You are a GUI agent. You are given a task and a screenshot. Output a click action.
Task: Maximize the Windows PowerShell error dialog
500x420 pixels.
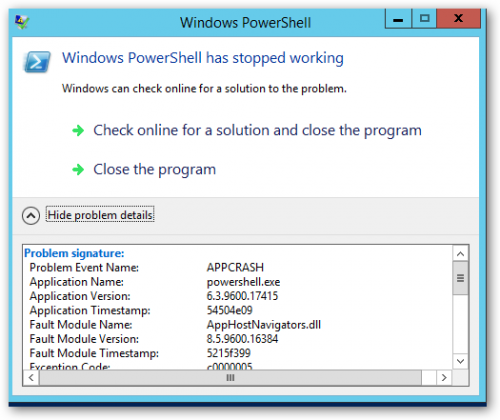pyautogui.click(x=424, y=19)
